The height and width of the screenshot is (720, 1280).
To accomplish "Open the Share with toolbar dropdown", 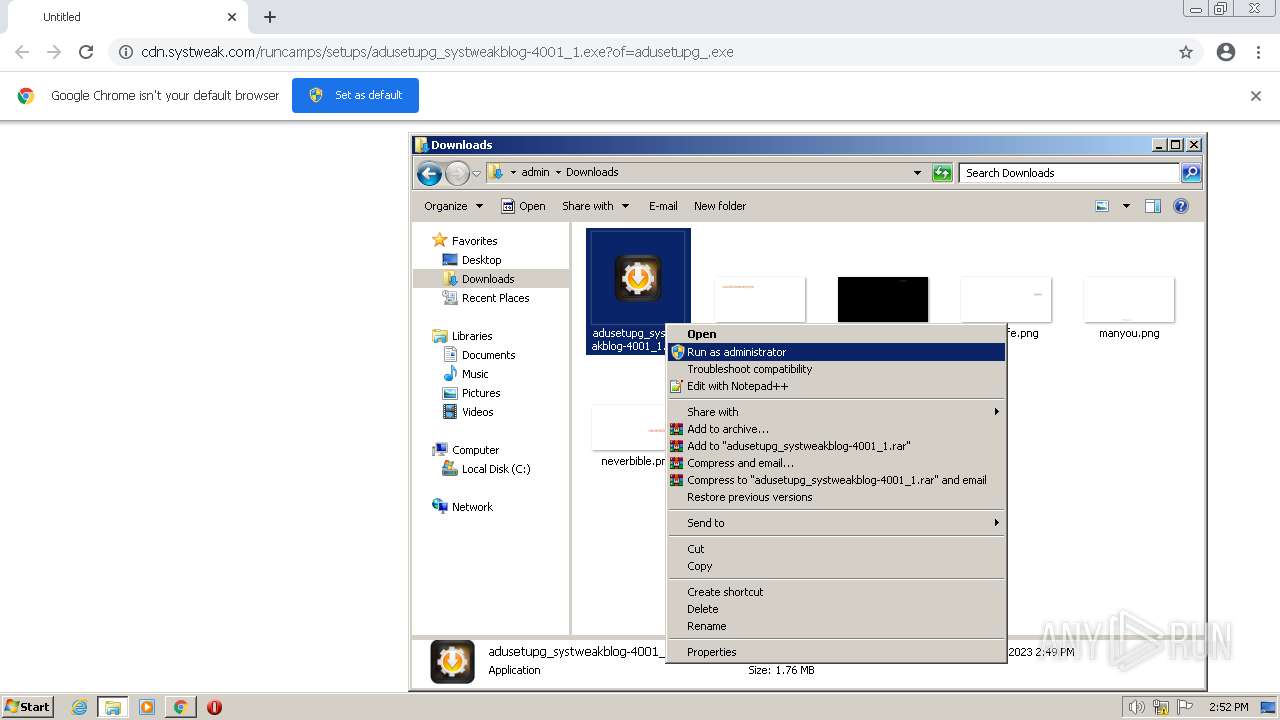I will [596, 206].
